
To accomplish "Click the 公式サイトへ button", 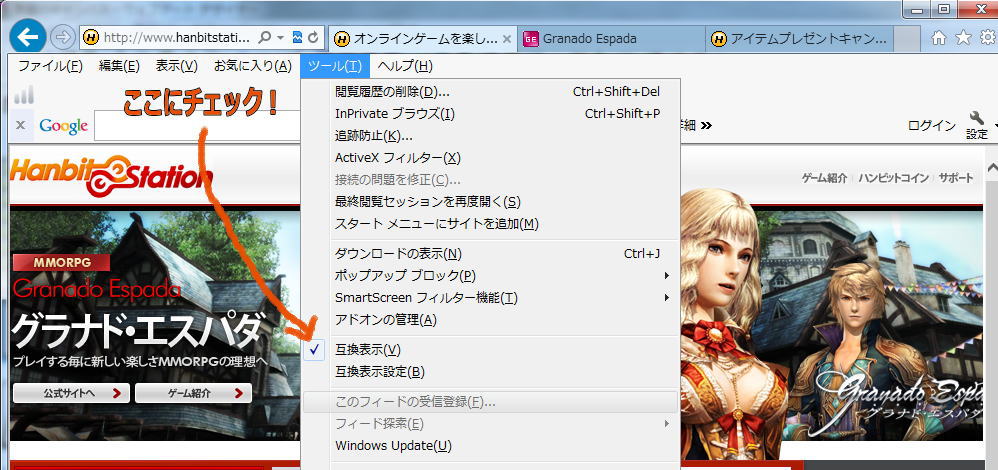I will [x=71, y=393].
